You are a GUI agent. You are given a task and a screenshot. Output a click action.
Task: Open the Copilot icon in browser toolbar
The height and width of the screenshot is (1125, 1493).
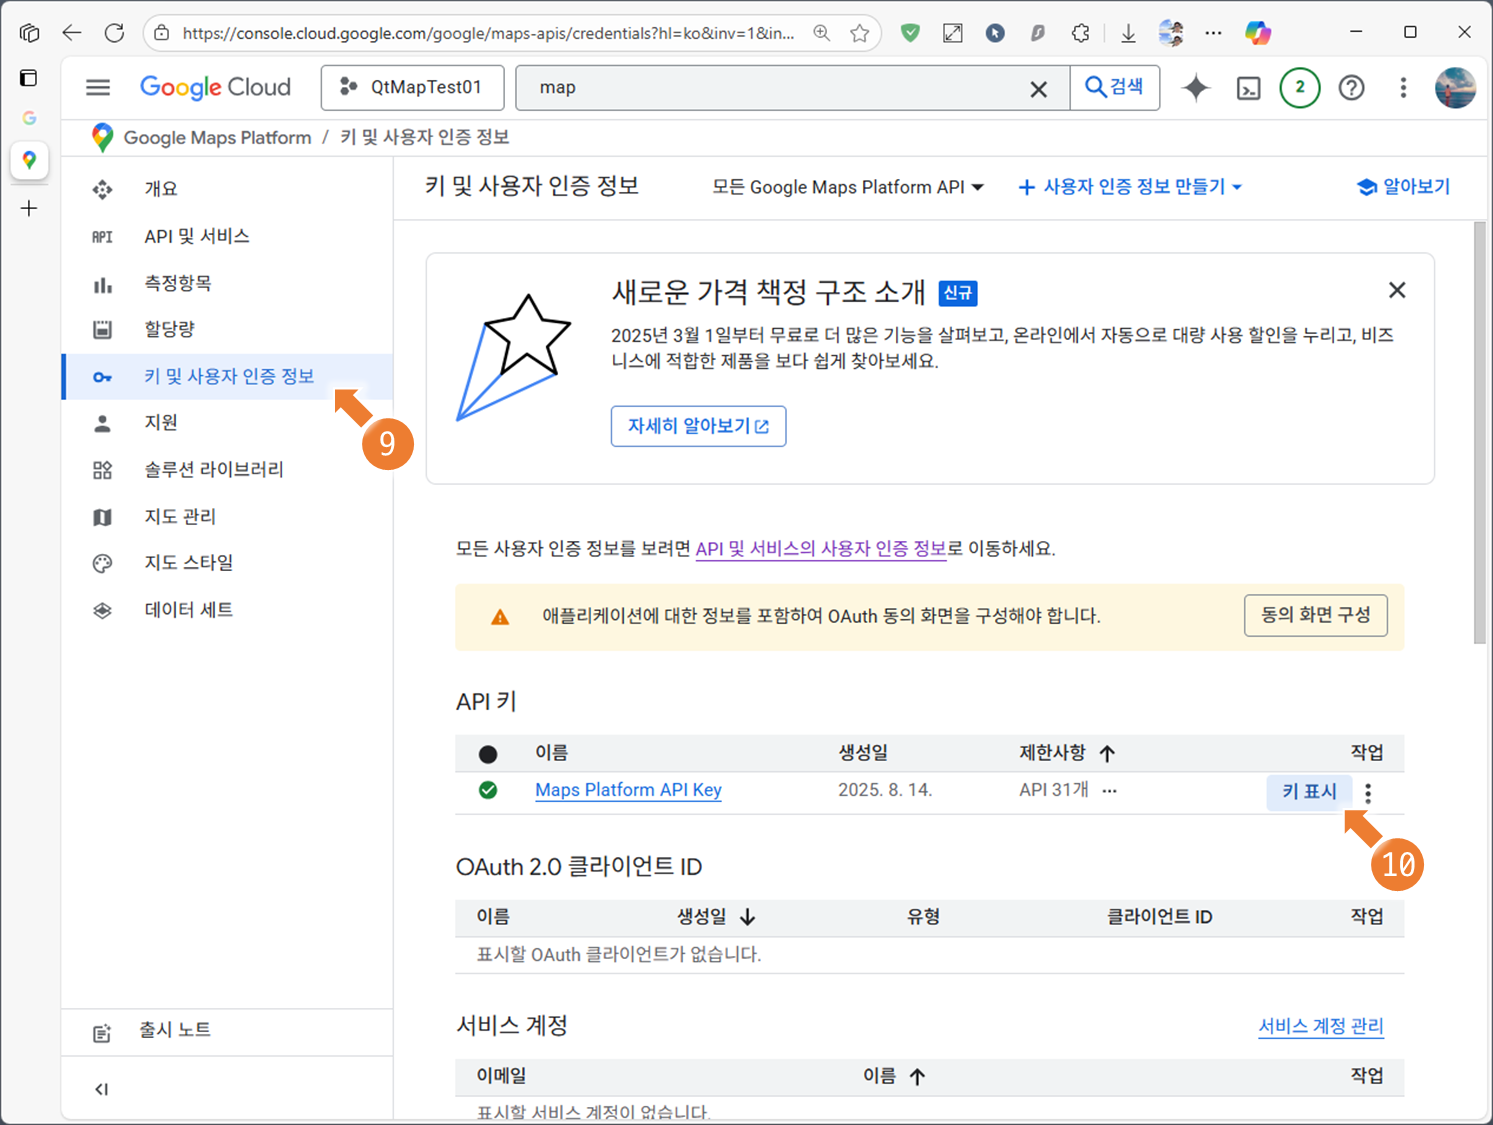[1257, 33]
